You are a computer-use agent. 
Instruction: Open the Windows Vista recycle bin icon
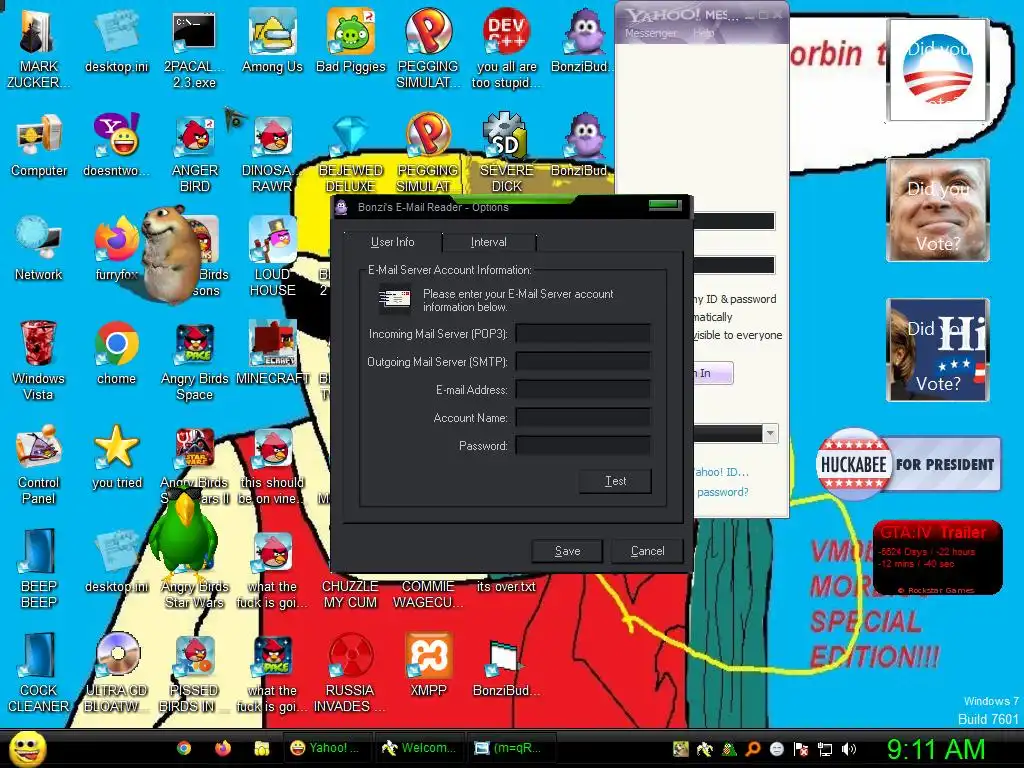[x=38, y=360]
